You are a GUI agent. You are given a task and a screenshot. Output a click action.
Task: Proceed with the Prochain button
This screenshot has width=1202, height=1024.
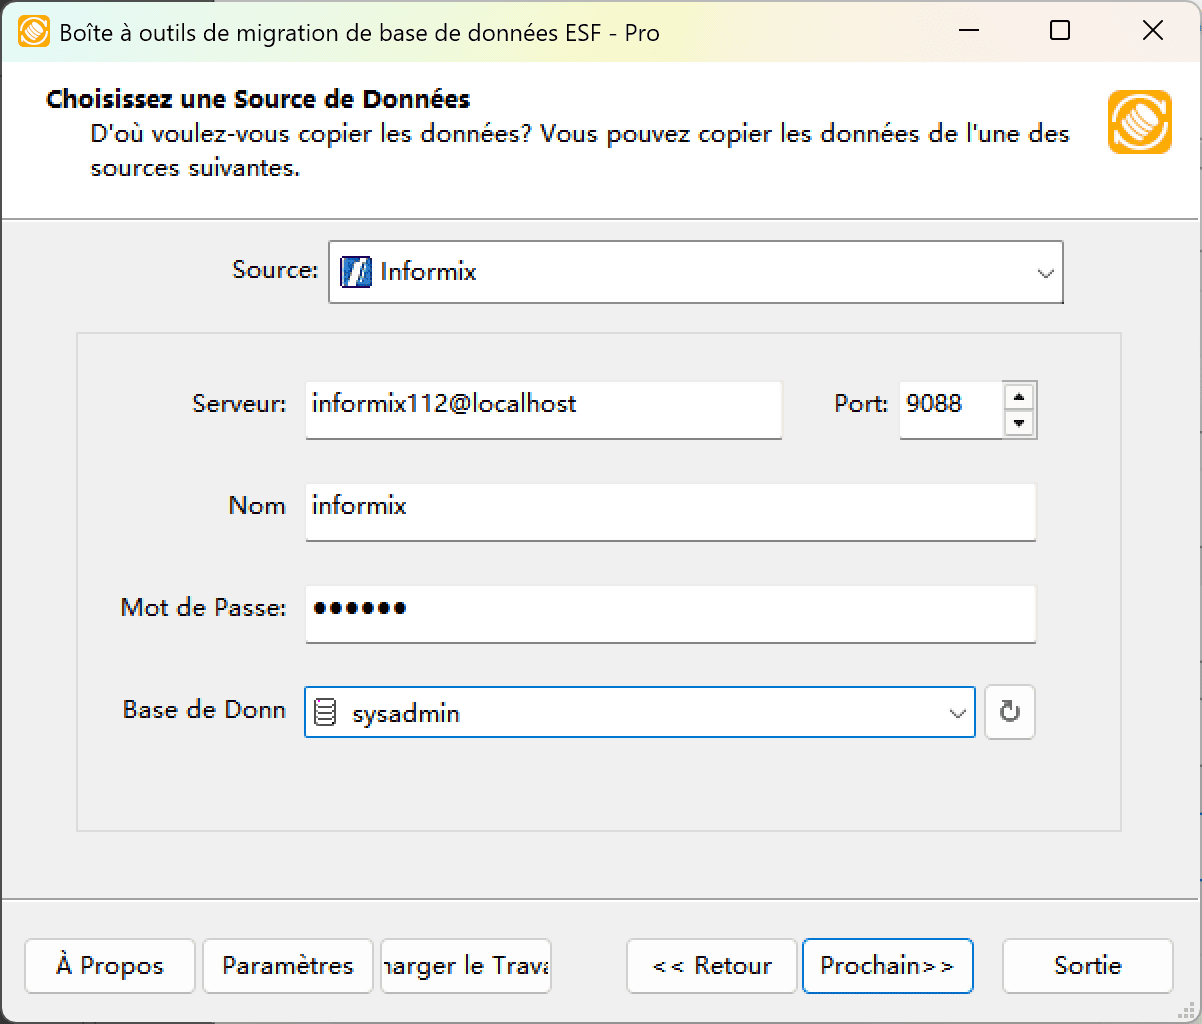tap(887, 966)
